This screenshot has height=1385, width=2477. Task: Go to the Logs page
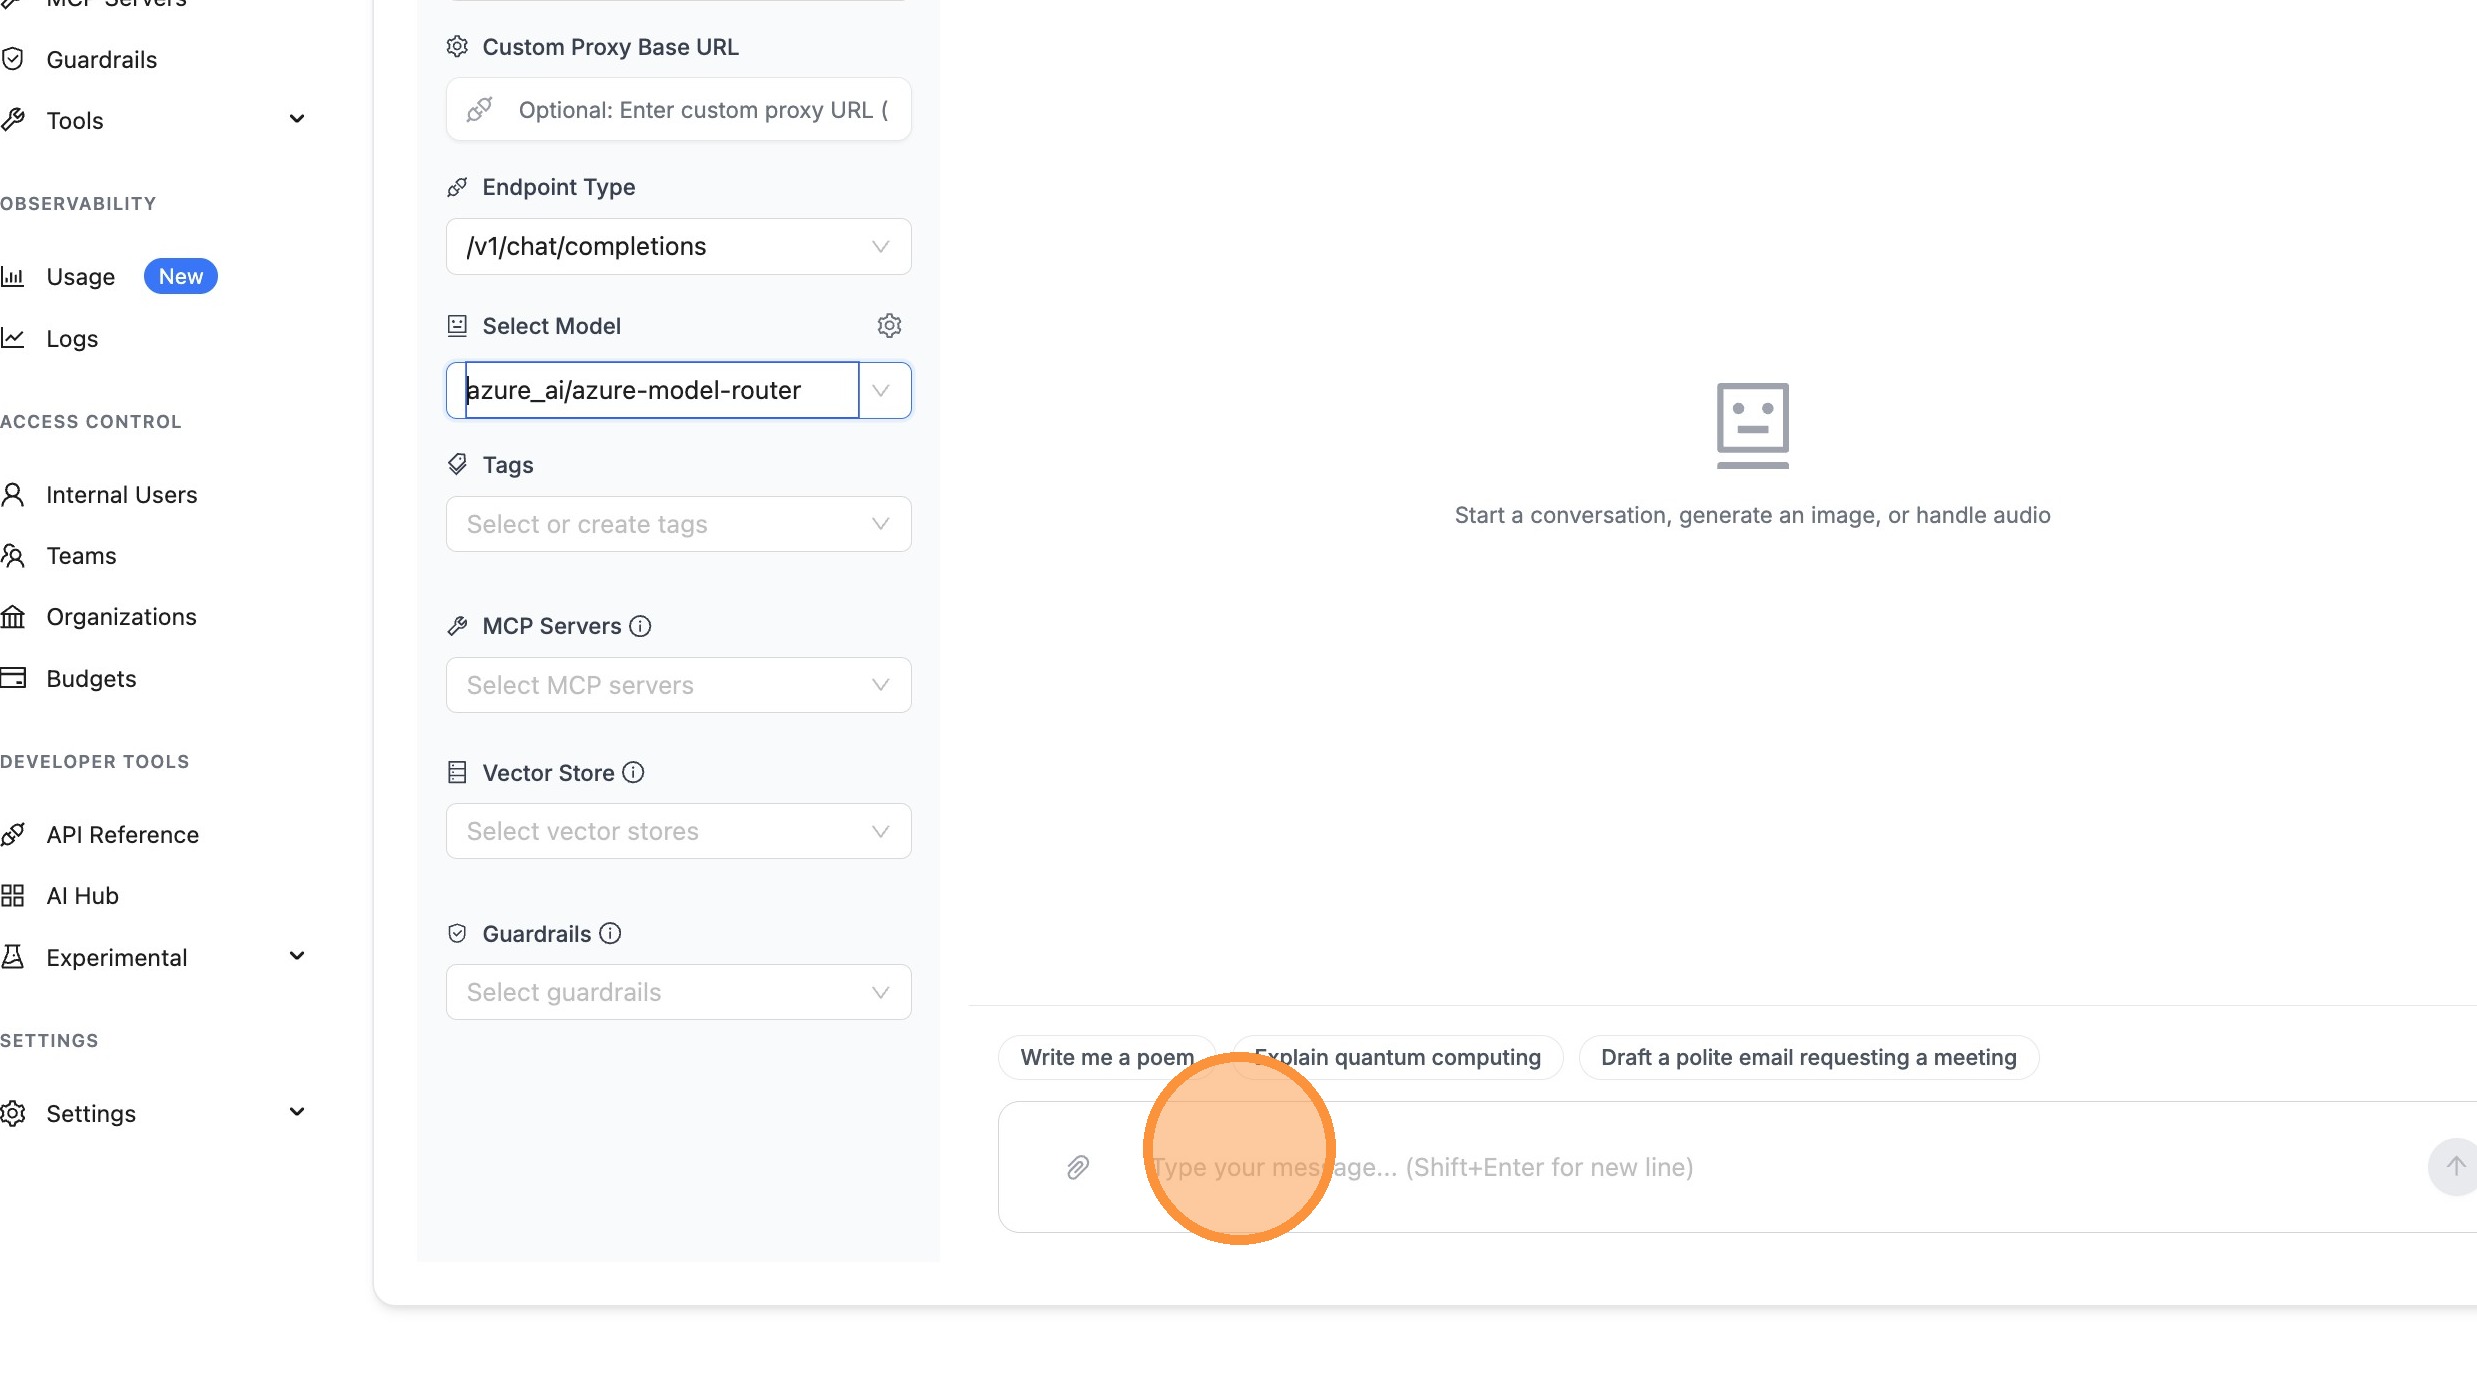click(x=72, y=339)
